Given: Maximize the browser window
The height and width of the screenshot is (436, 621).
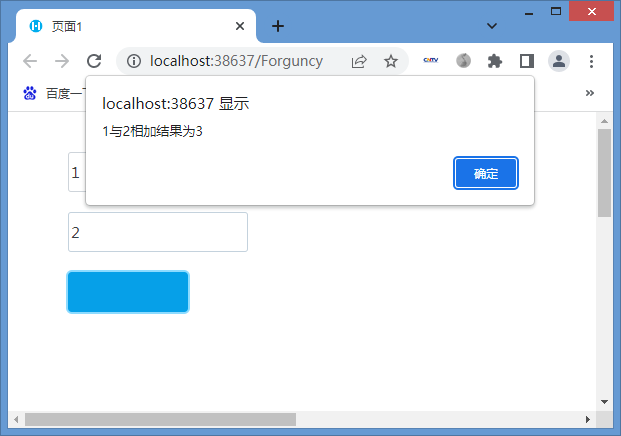Looking at the screenshot, I should pos(556,11).
